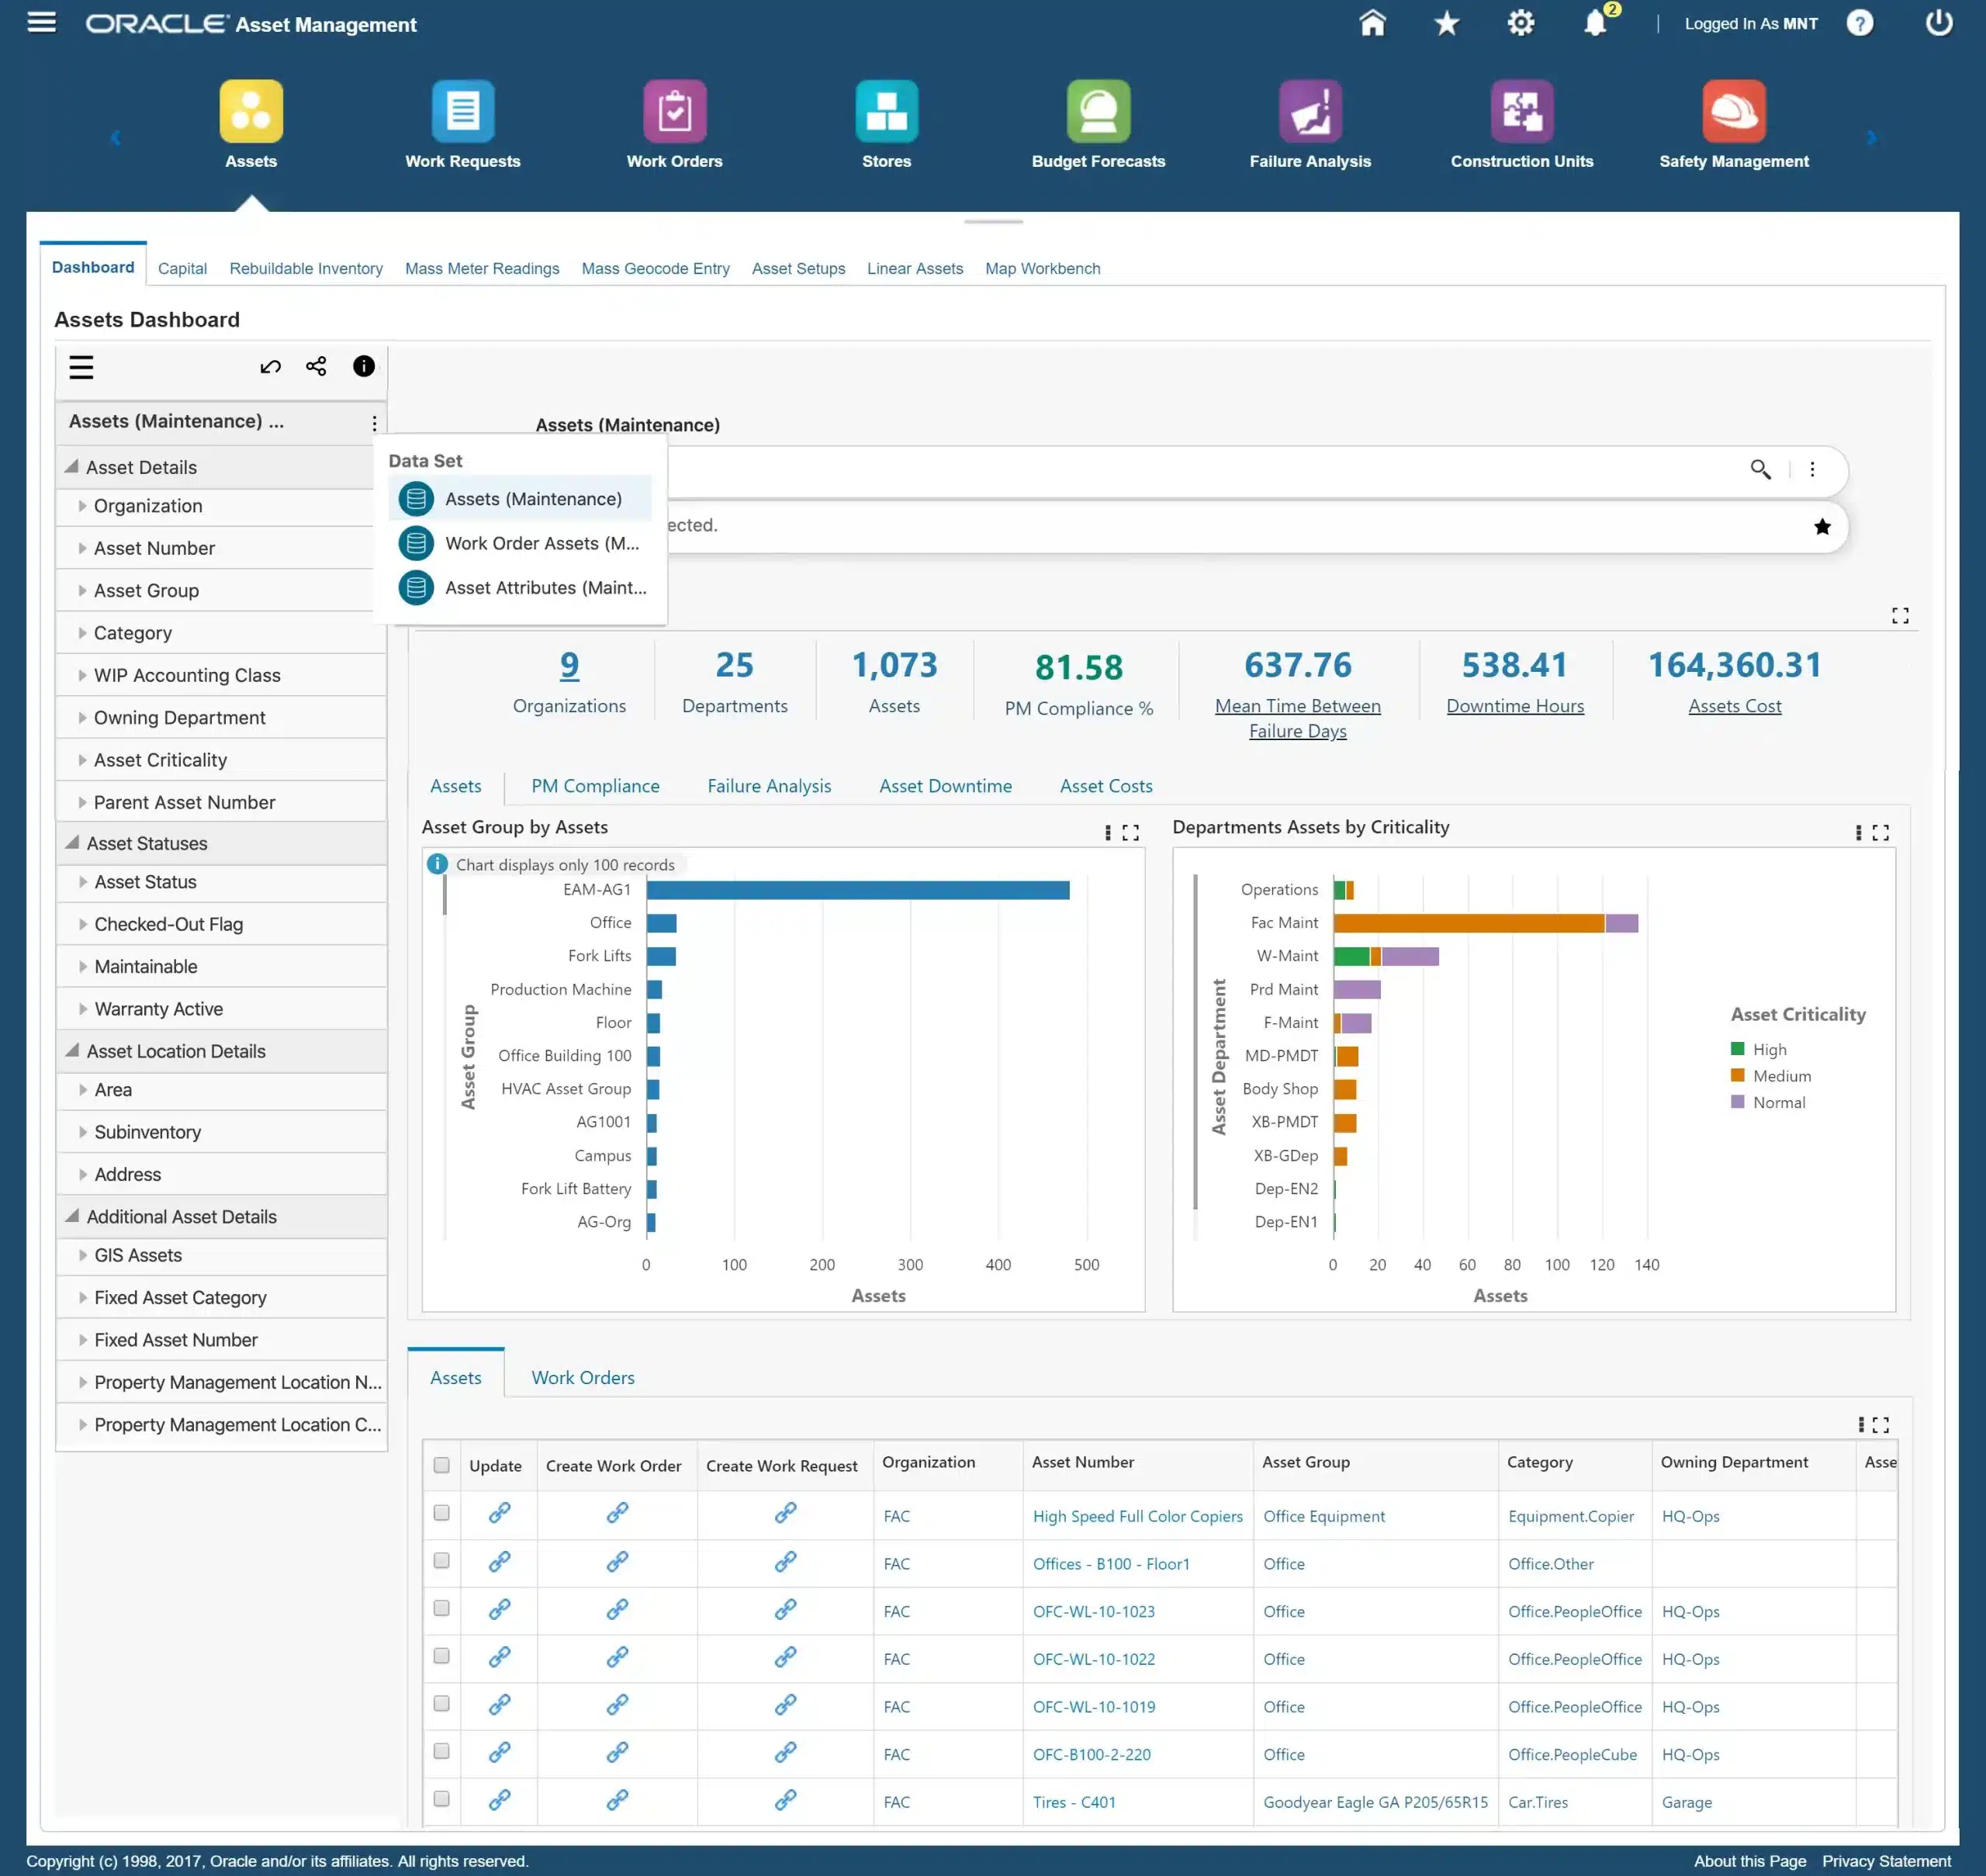Maximize the Asset Group by Assets chart
Viewport: 1986px width, 1876px height.
pyautogui.click(x=1130, y=832)
